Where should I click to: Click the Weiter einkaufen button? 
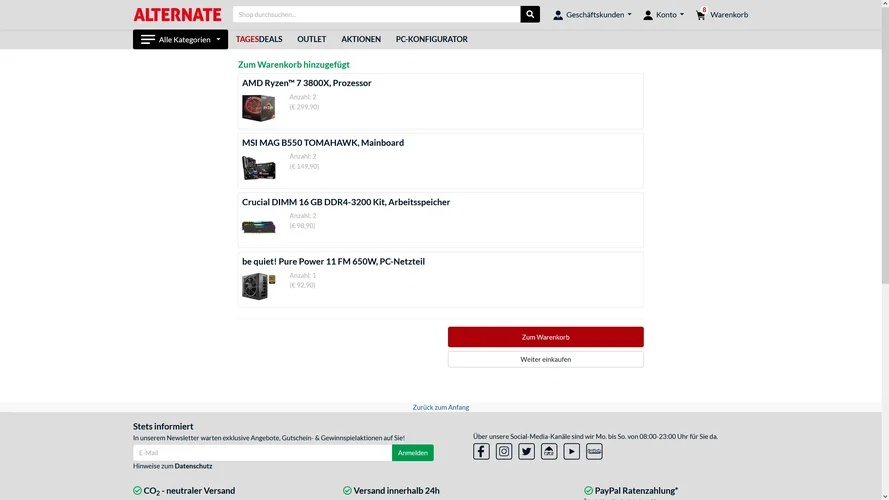click(545, 359)
